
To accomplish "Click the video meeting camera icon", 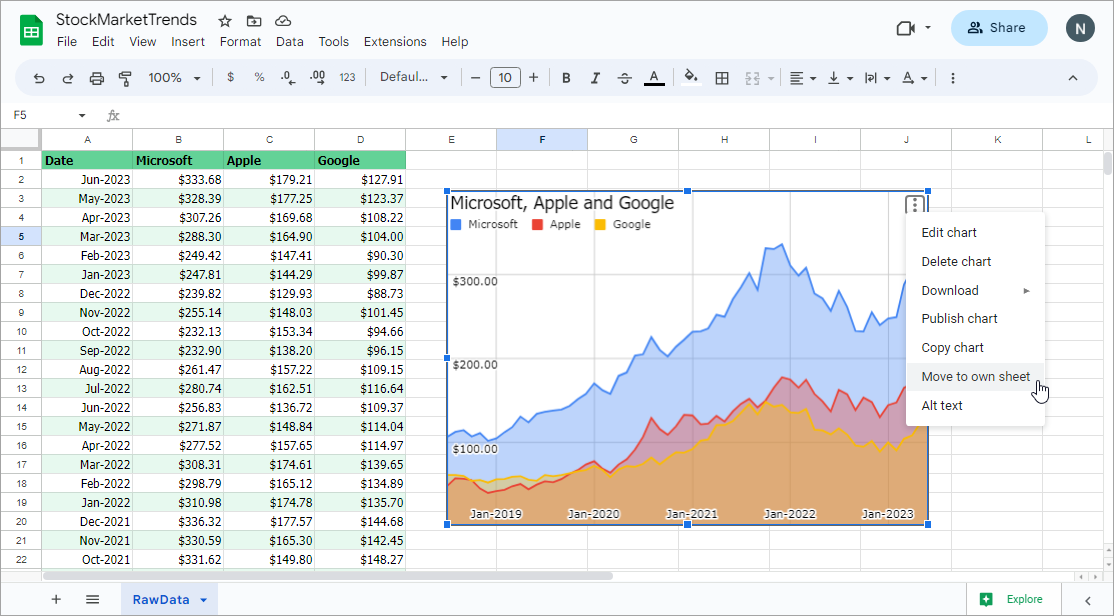I will point(905,28).
